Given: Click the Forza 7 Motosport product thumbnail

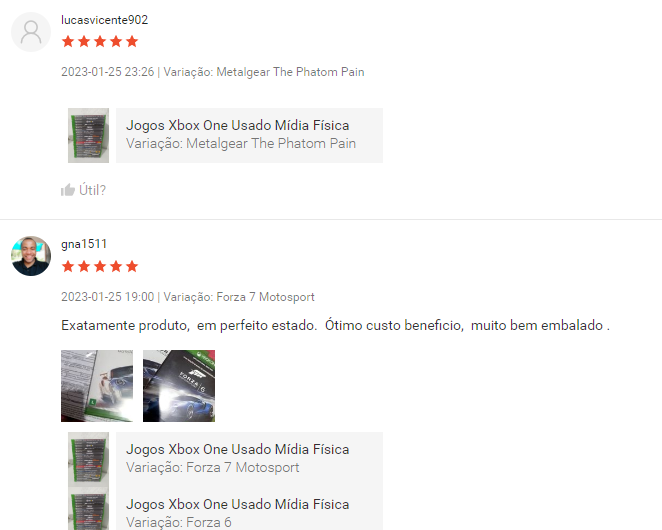Looking at the screenshot, I should tap(88, 459).
